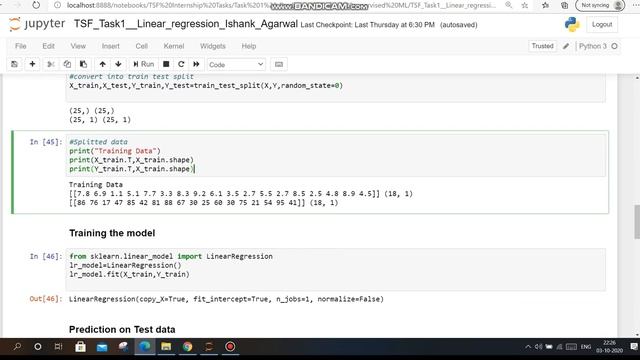The width and height of the screenshot is (640, 360).
Task: Click the Logout button
Action: click(x=602, y=24)
